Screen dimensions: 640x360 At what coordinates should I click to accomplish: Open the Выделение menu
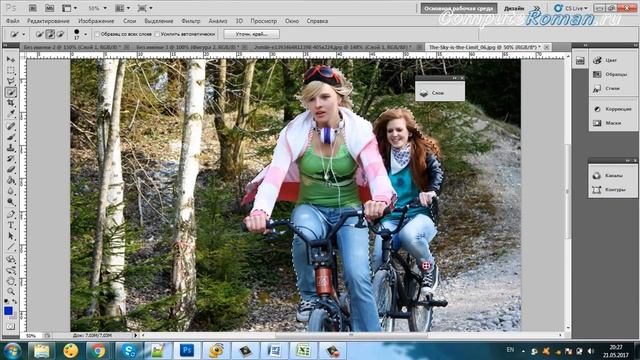coord(159,21)
